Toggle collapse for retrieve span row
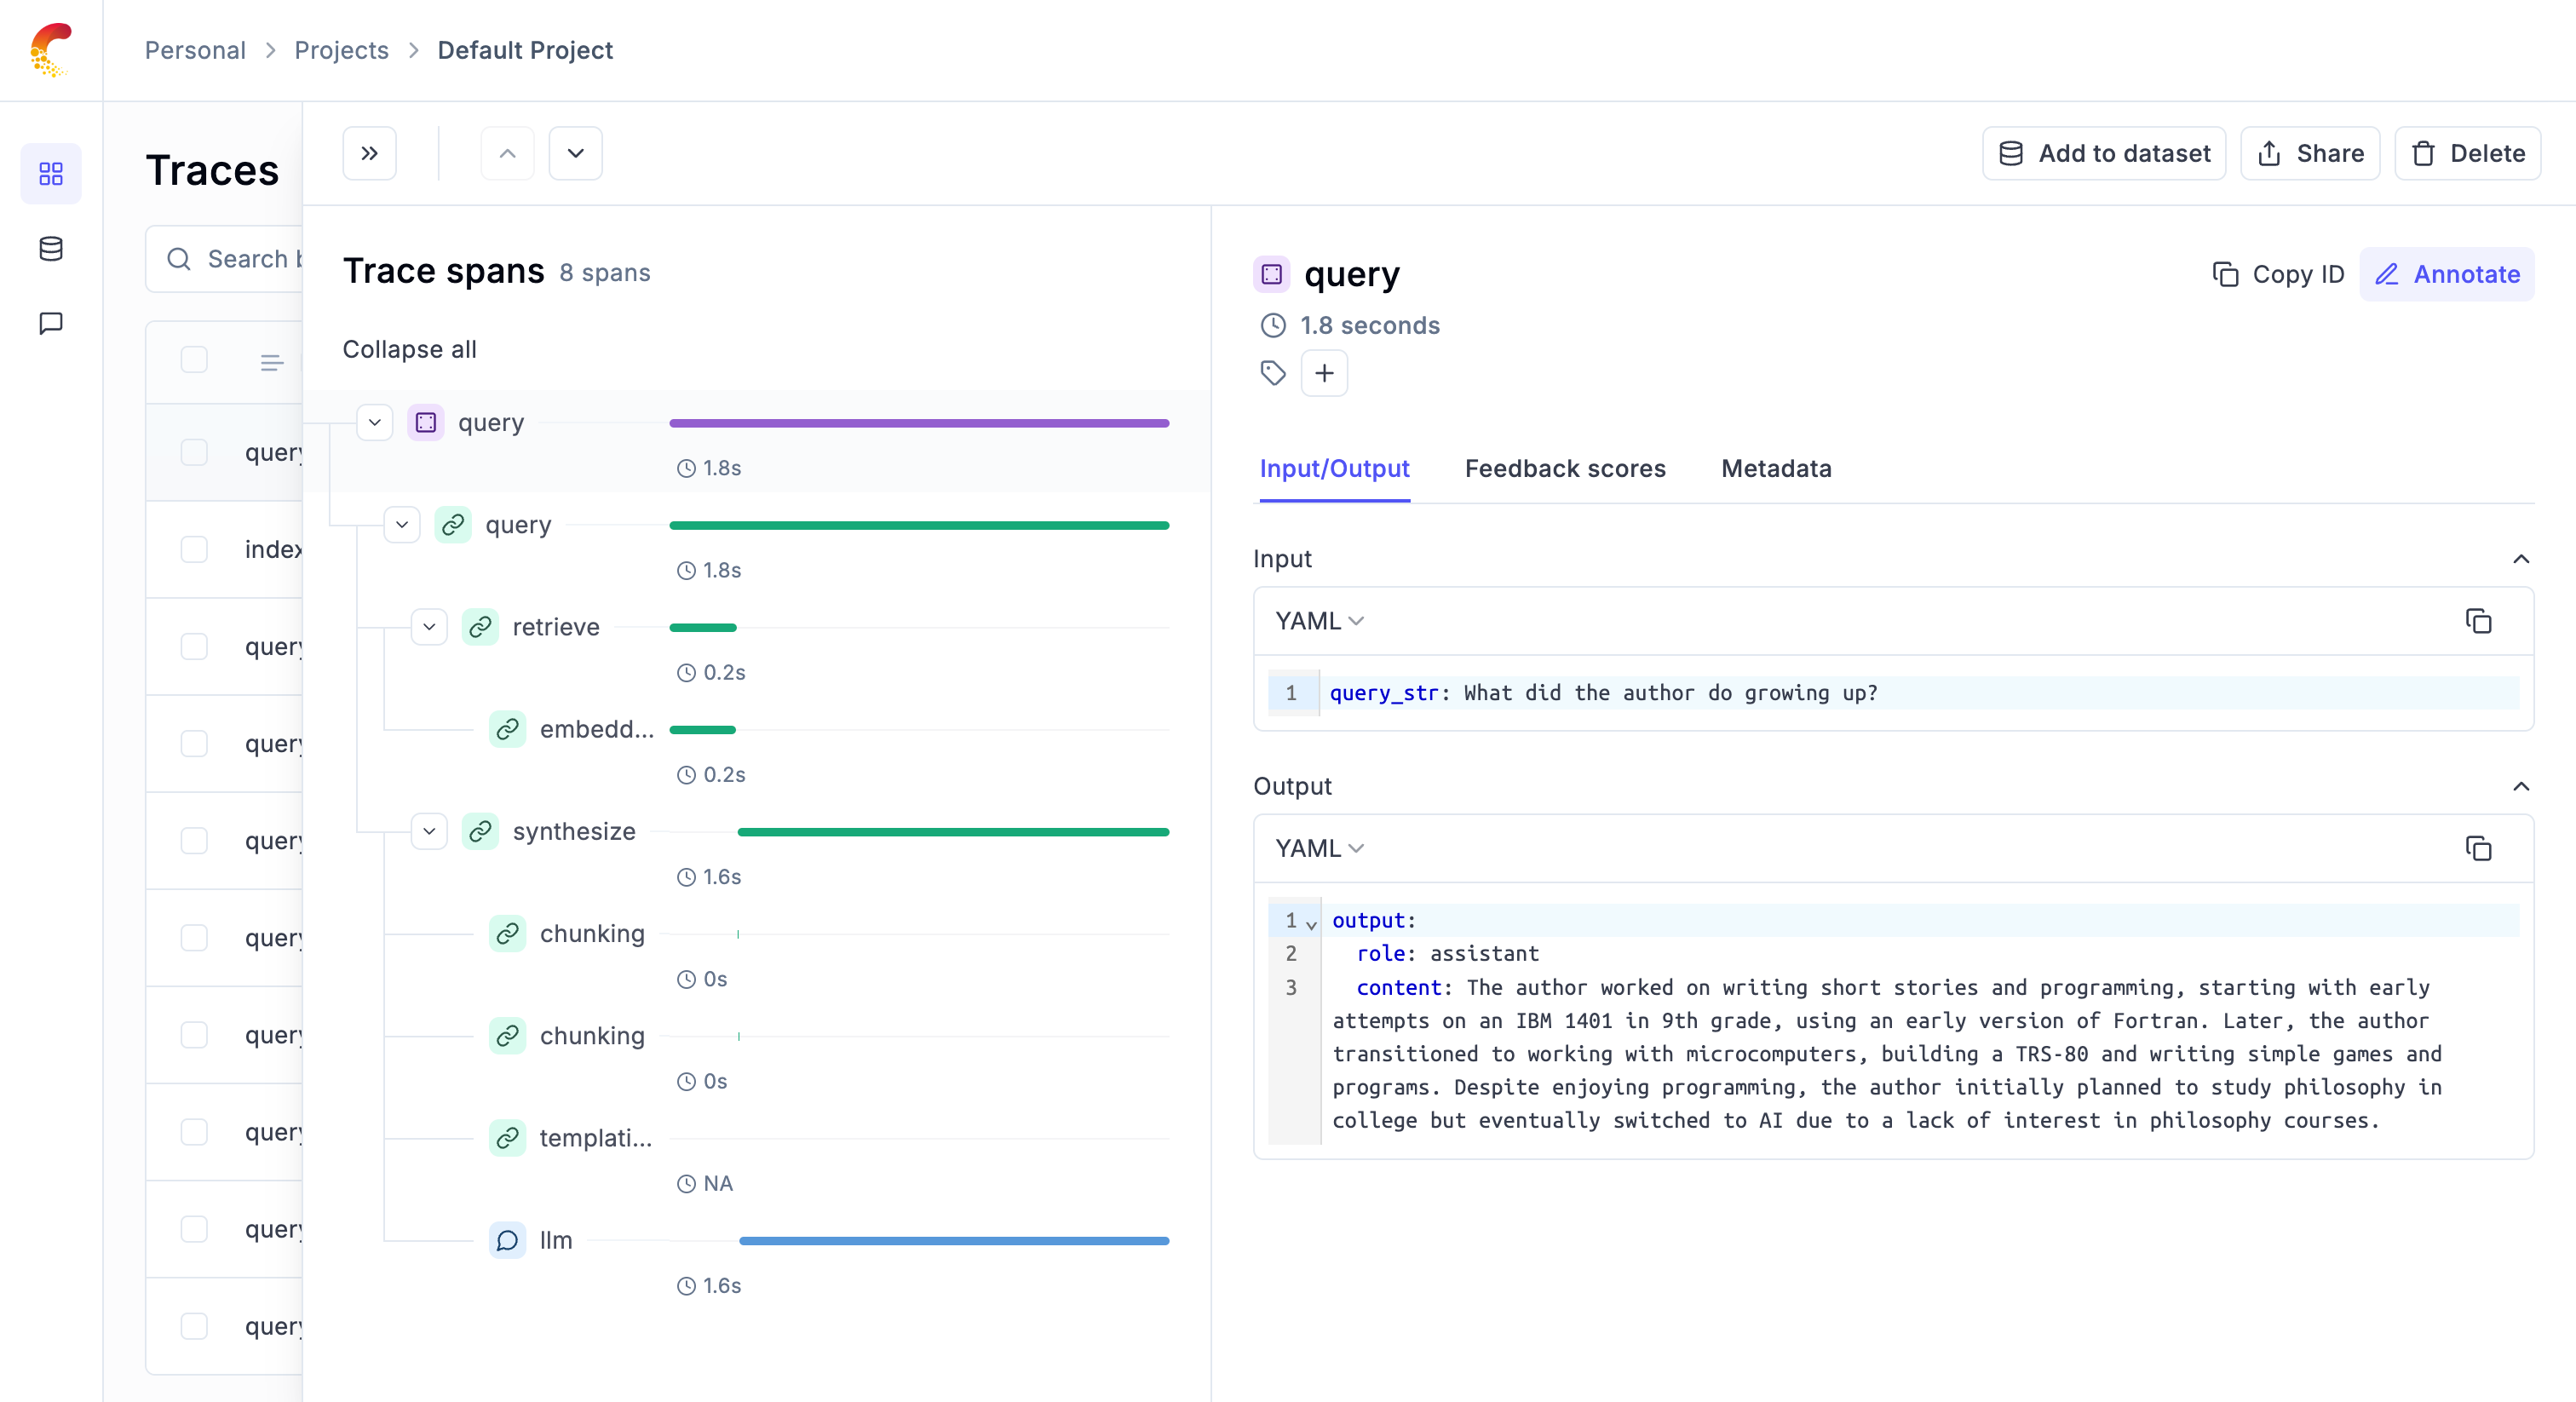Image resolution: width=2576 pixels, height=1402 pixels. pyautogui.click(x=427, y=625)
